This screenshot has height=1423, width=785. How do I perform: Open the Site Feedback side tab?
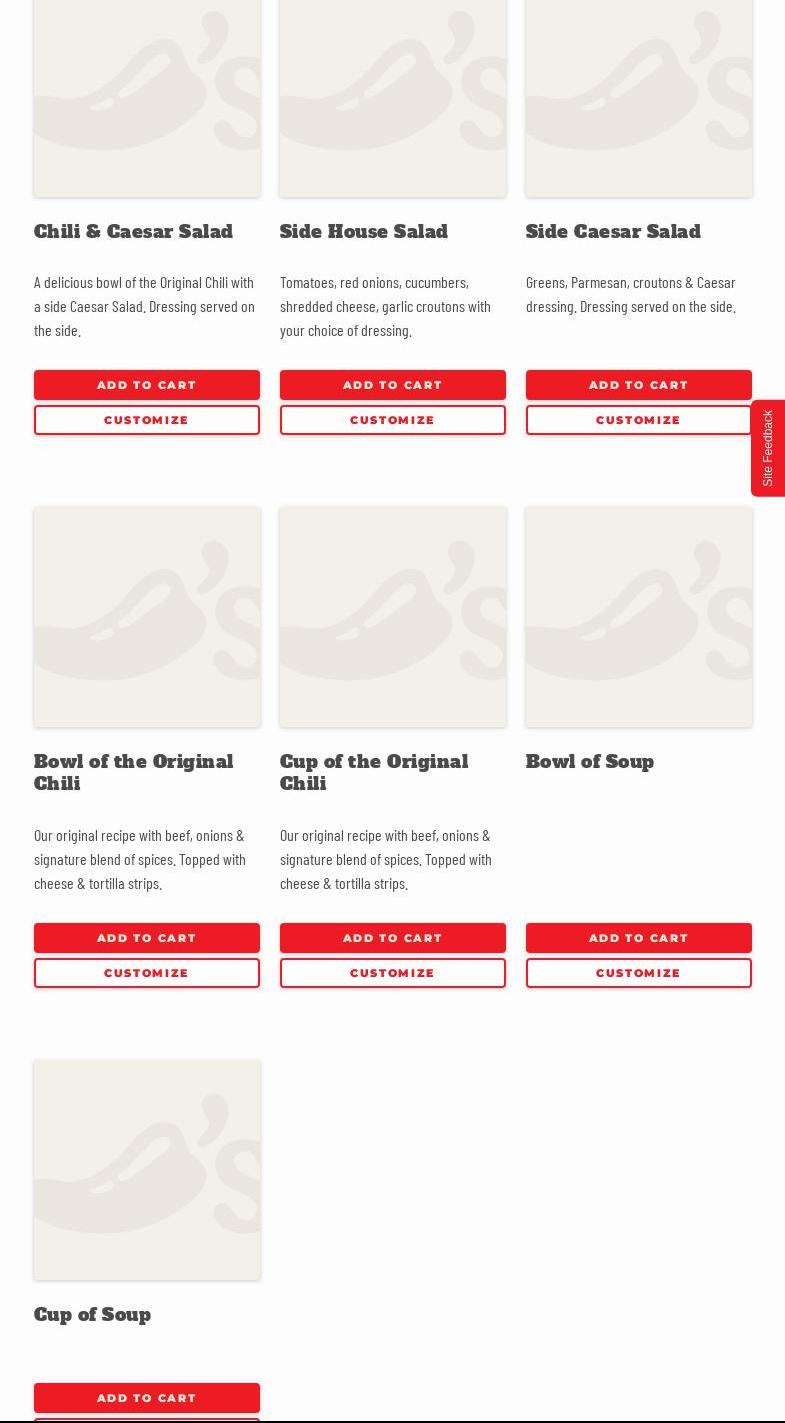pos(768,448)
